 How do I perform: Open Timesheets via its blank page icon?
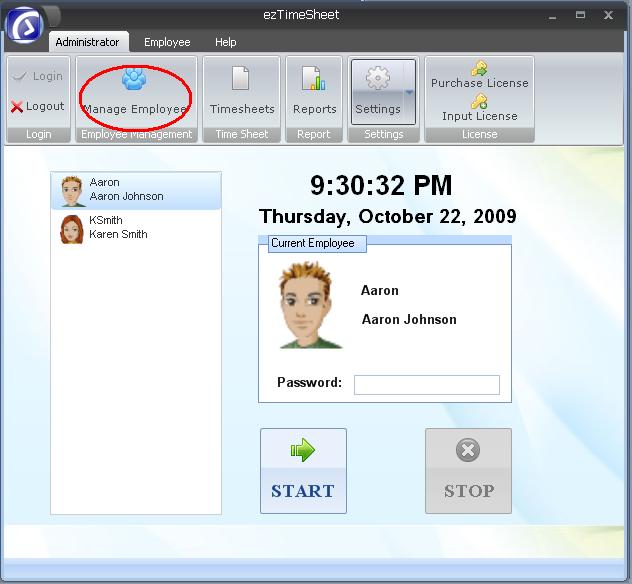pyautogui.click(x=241, y=78)
